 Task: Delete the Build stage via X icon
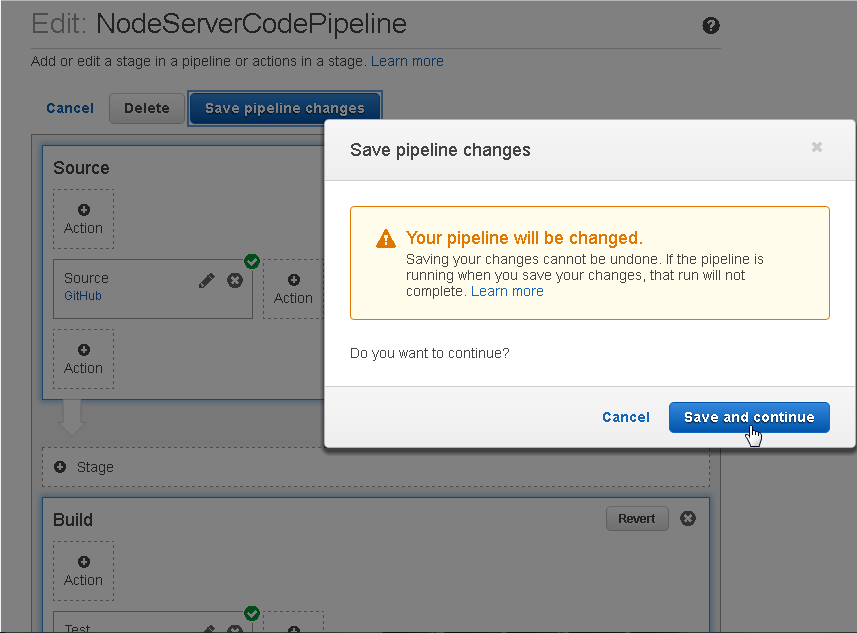click(x=688, y=518)
